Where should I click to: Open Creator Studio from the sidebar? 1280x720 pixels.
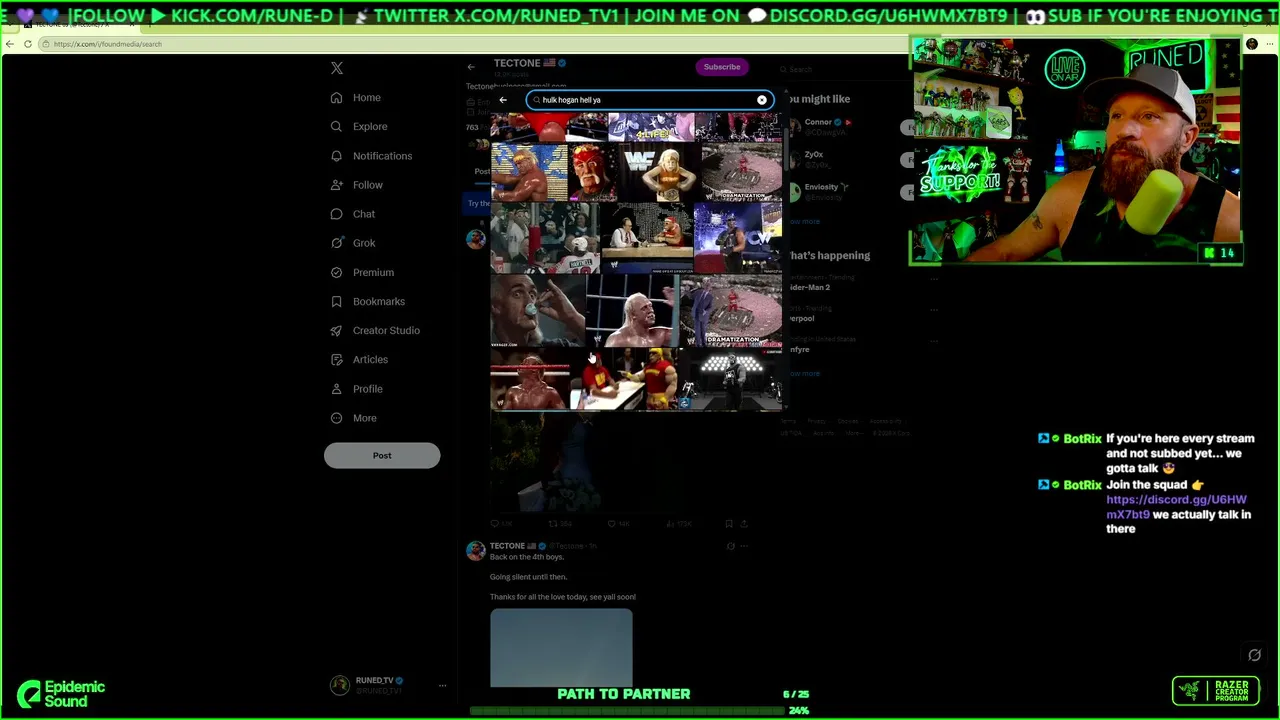pyautogui.click(x=375, y=330)
